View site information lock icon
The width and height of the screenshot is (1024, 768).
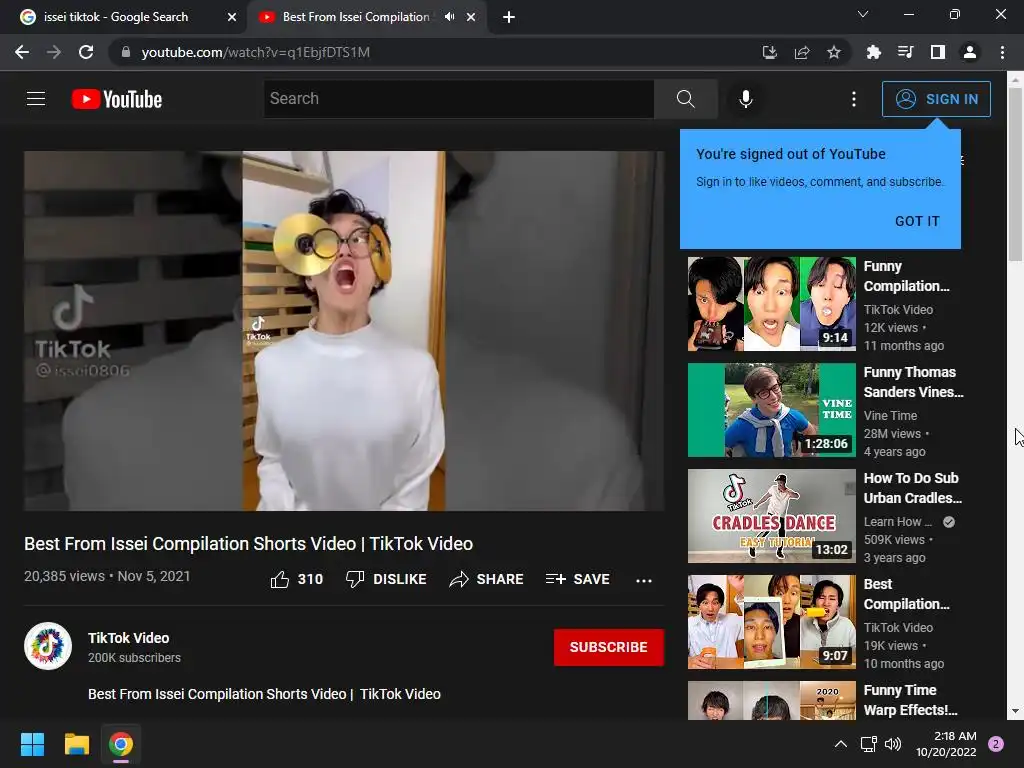[x=126, y=52]
